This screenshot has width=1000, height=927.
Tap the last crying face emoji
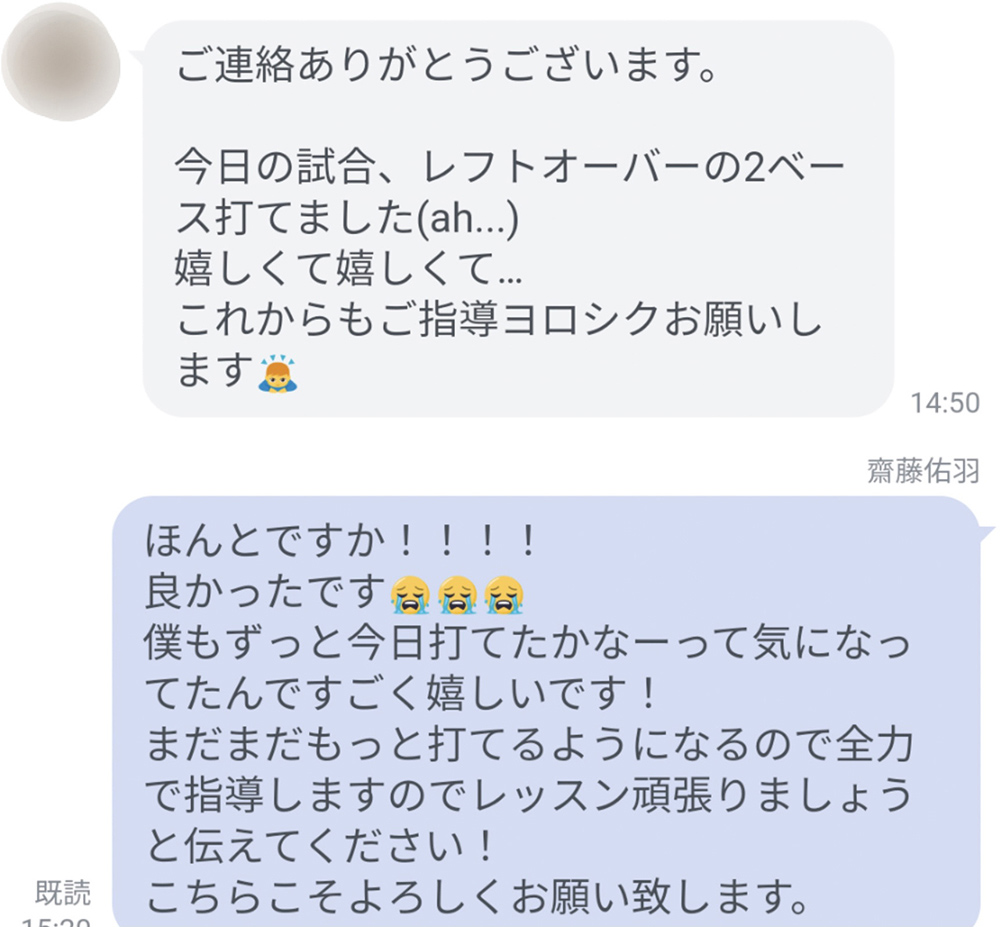(x=504, y=595)
